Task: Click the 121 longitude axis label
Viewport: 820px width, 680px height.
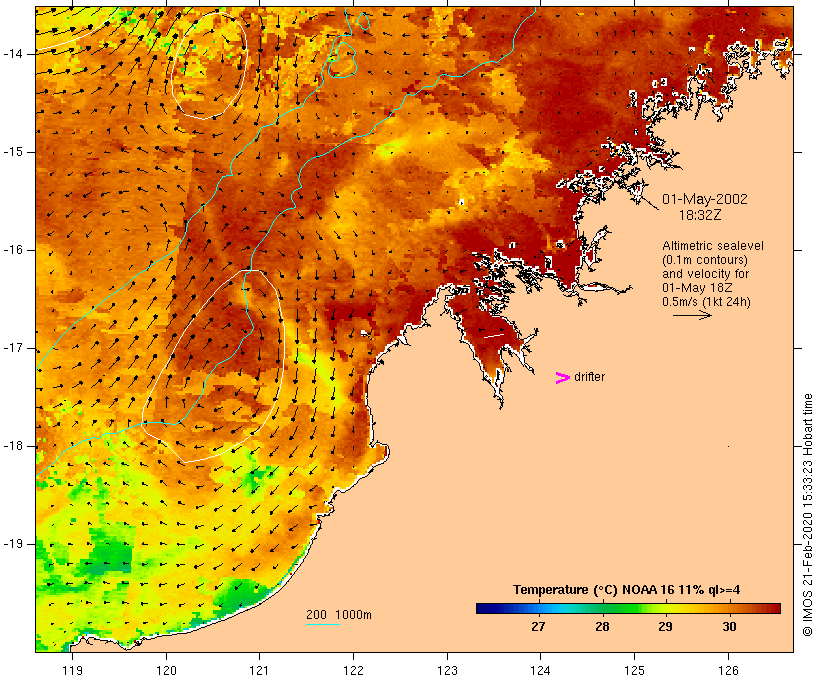Action: [259, 670]
